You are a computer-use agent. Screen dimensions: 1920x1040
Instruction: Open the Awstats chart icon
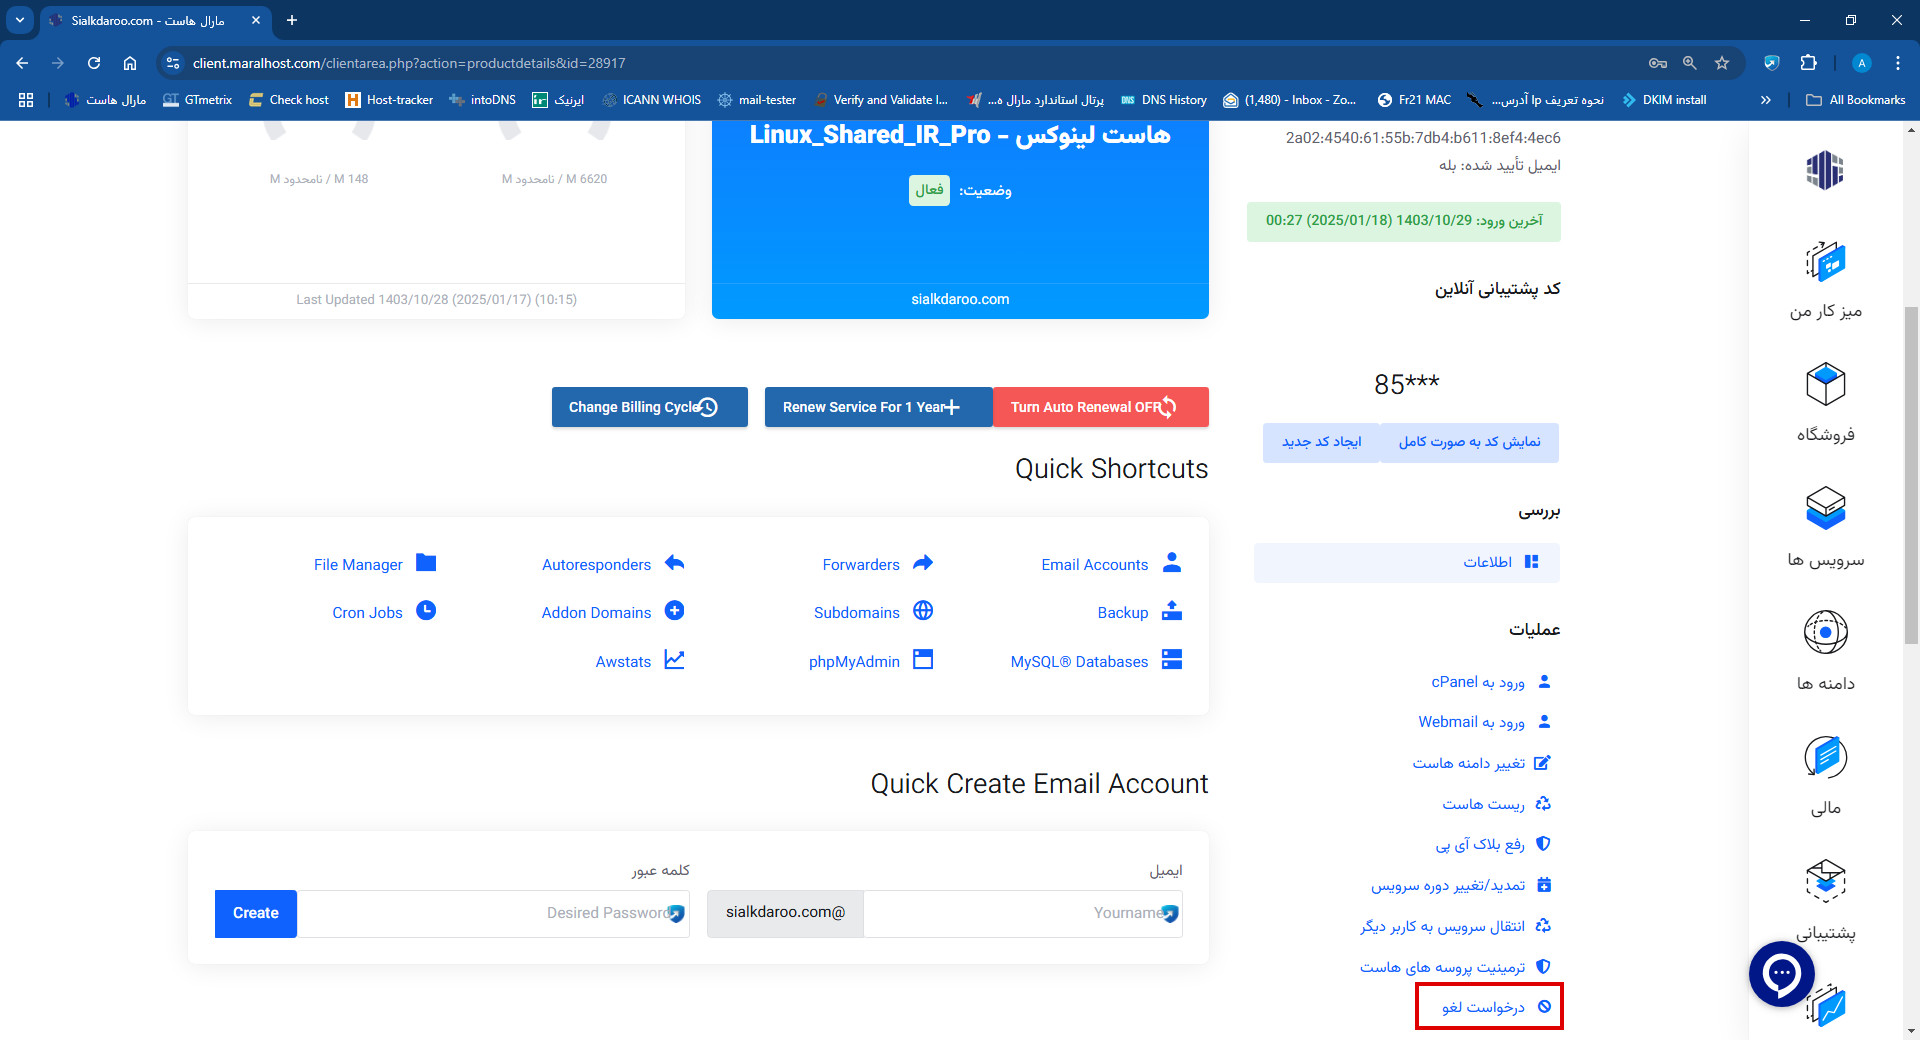click(x=675, y=660)
